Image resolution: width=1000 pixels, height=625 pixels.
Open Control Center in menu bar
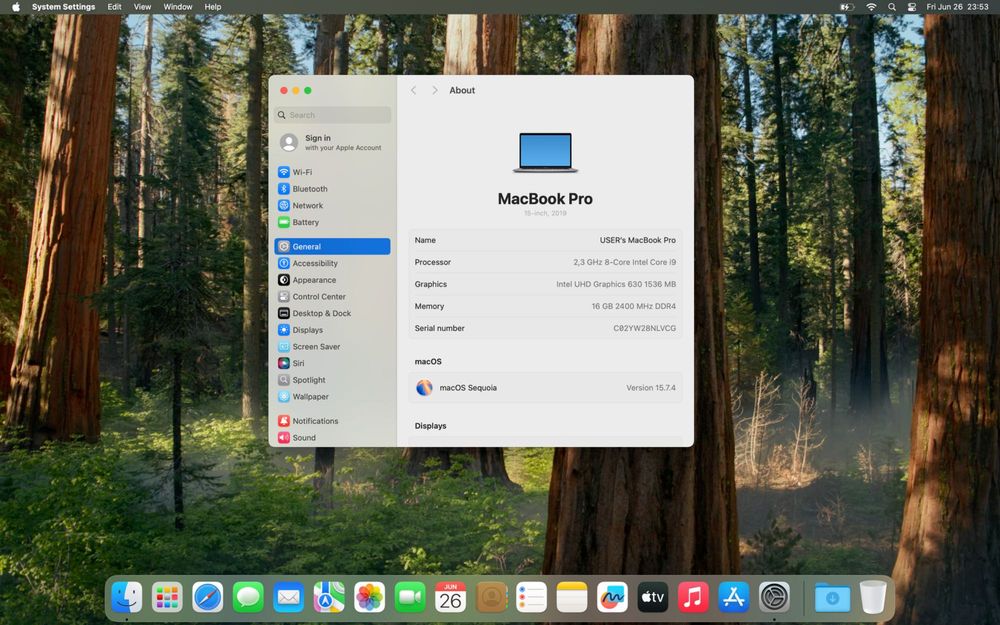[912, 7]
